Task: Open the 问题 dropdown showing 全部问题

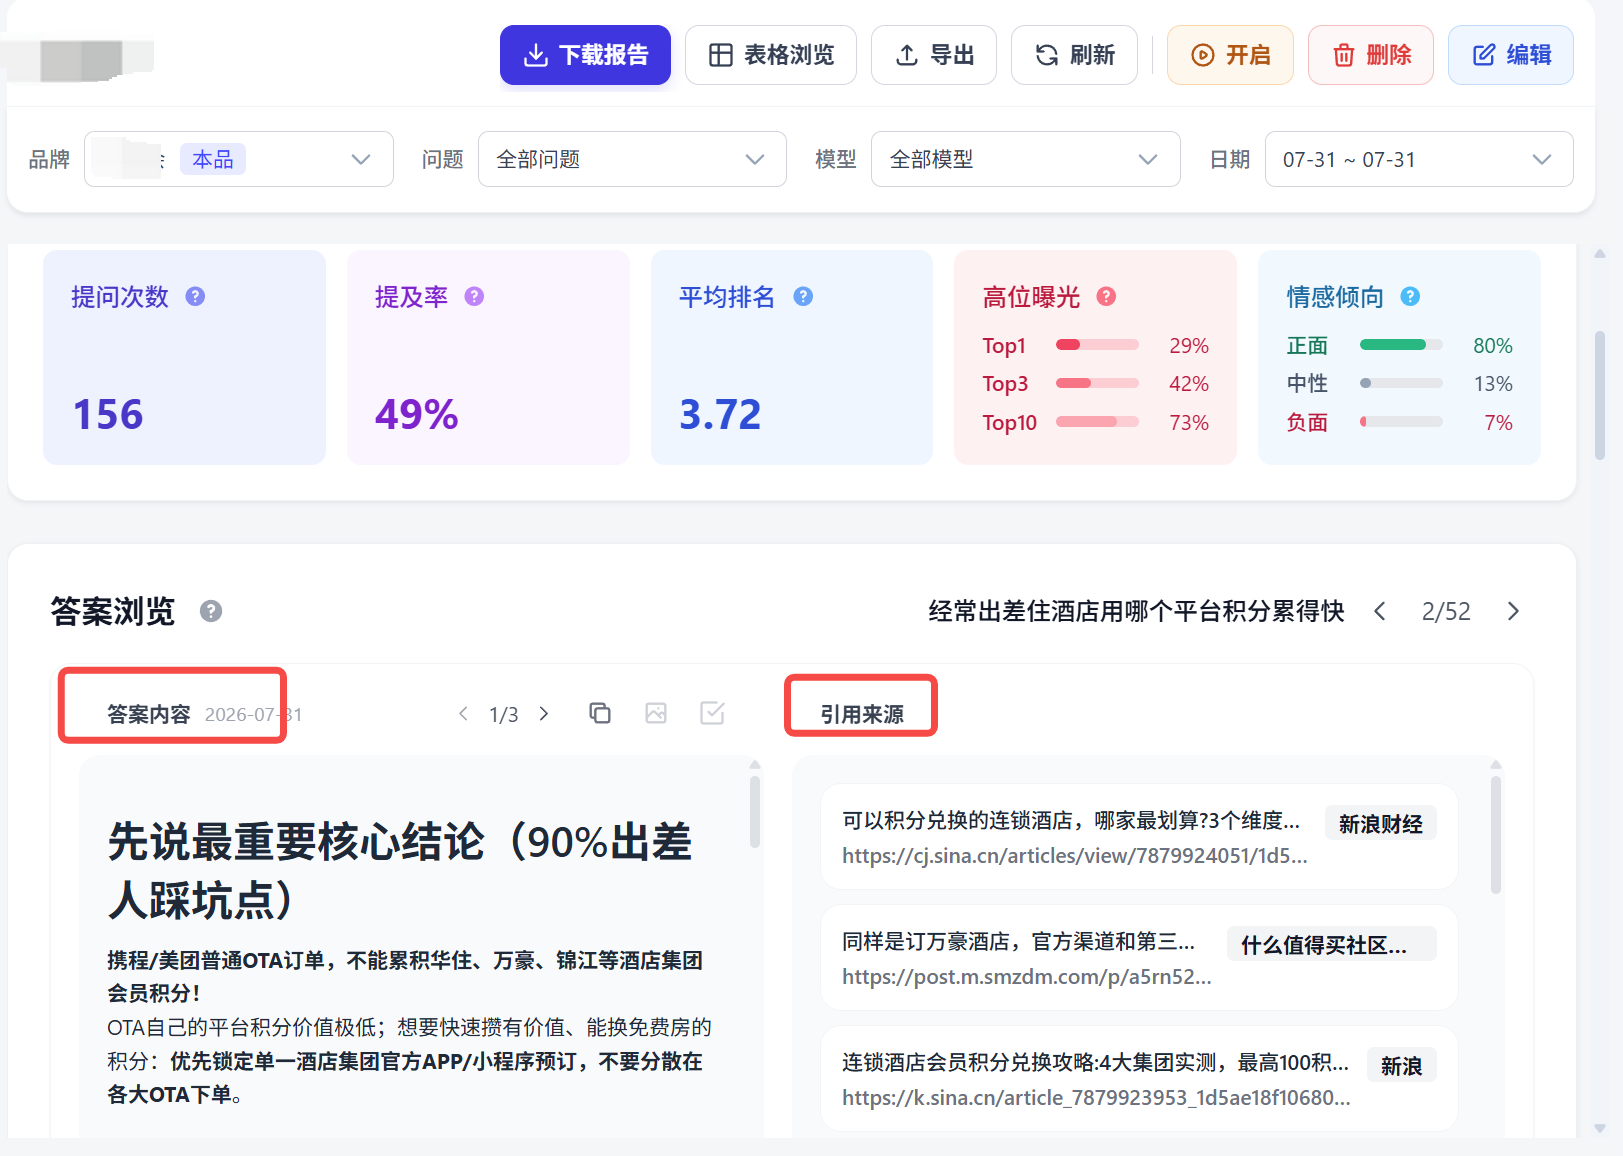Action: pos(633,159)
